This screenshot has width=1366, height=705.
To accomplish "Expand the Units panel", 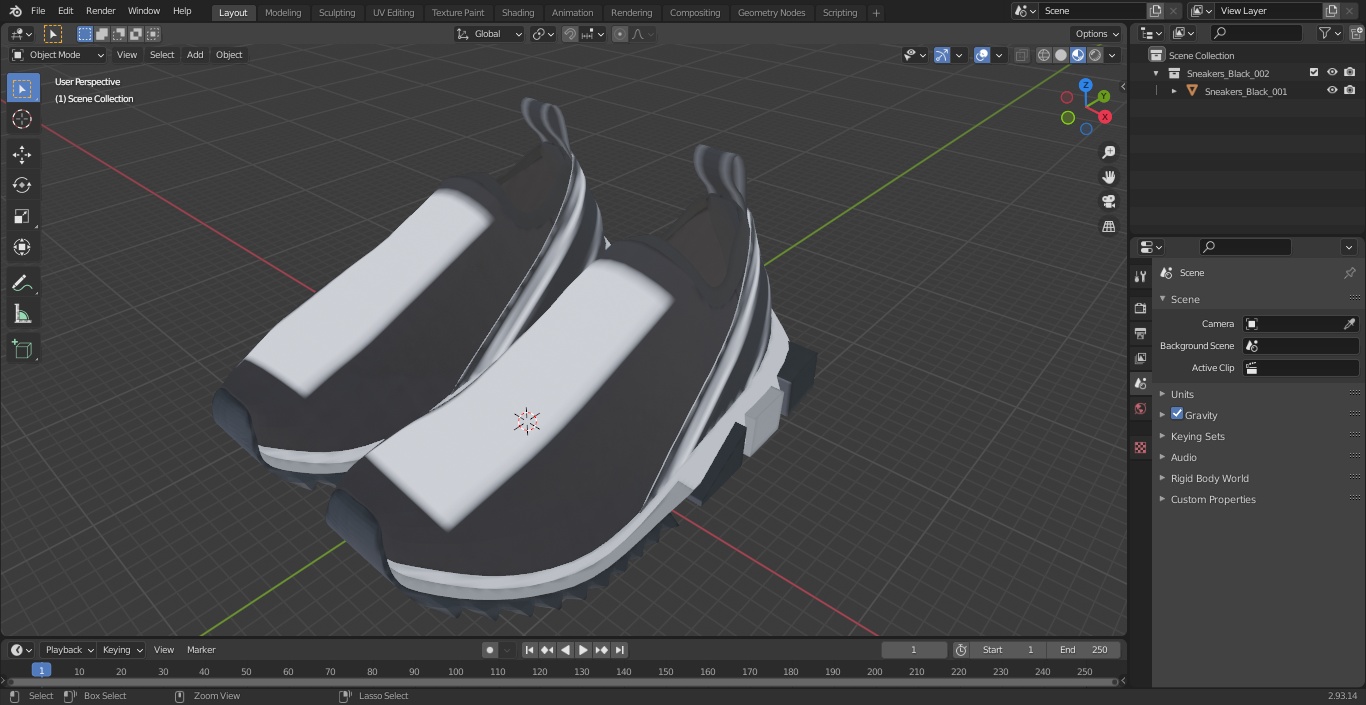I will pyautogui.click(x=1182, y=394).
